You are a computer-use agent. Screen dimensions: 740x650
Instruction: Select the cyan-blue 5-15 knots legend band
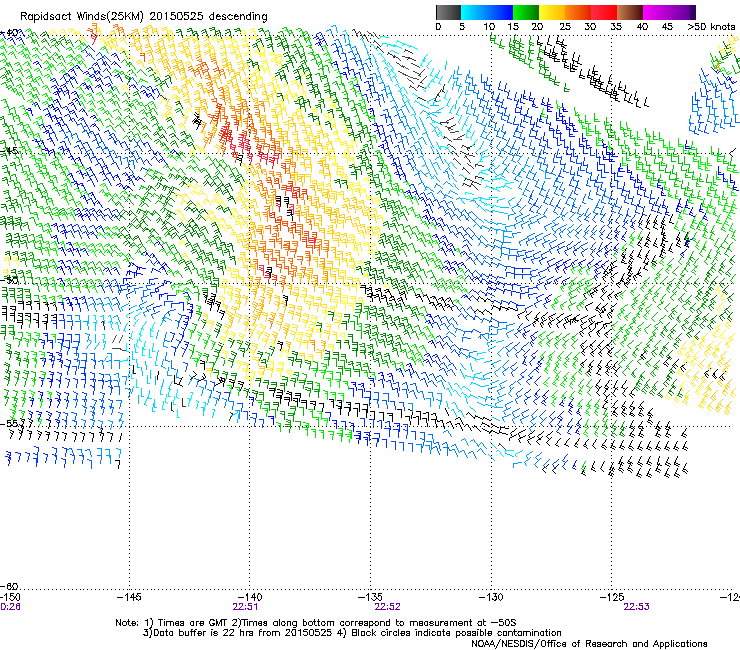pos(487,12)
